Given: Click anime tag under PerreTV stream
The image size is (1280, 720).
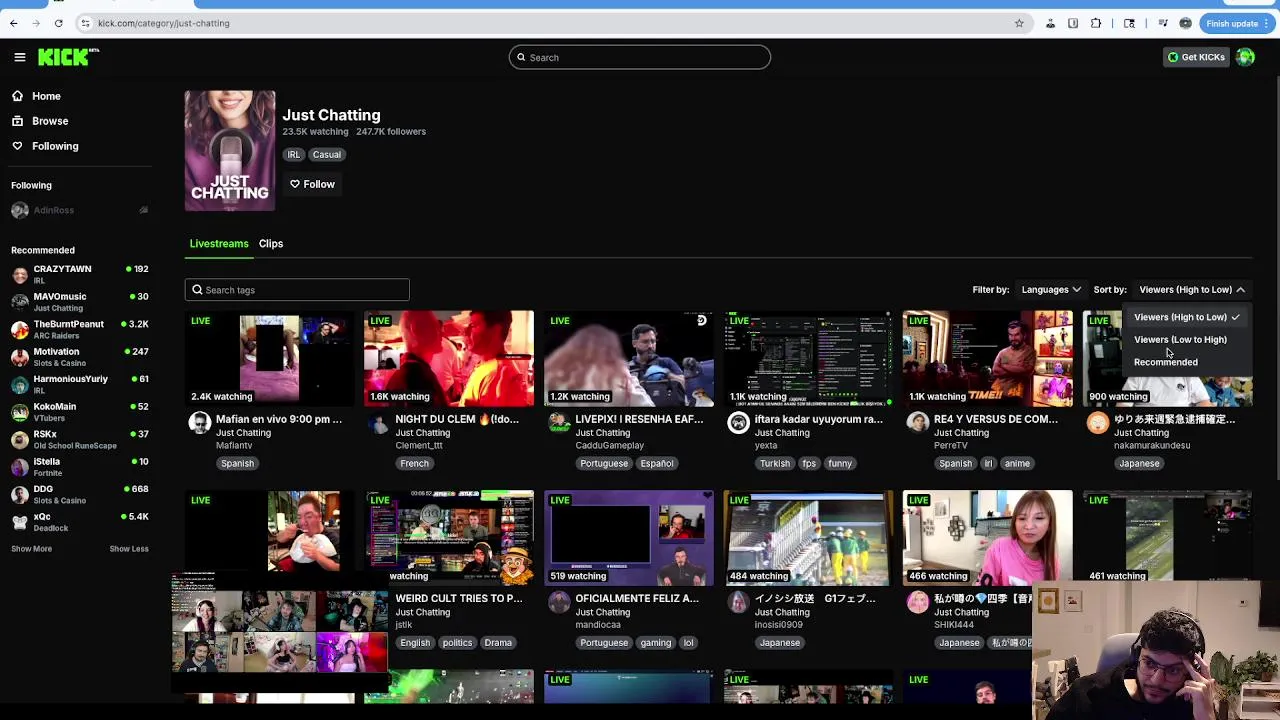Looking at the screenshot, I should click(x=1017, y=464).
